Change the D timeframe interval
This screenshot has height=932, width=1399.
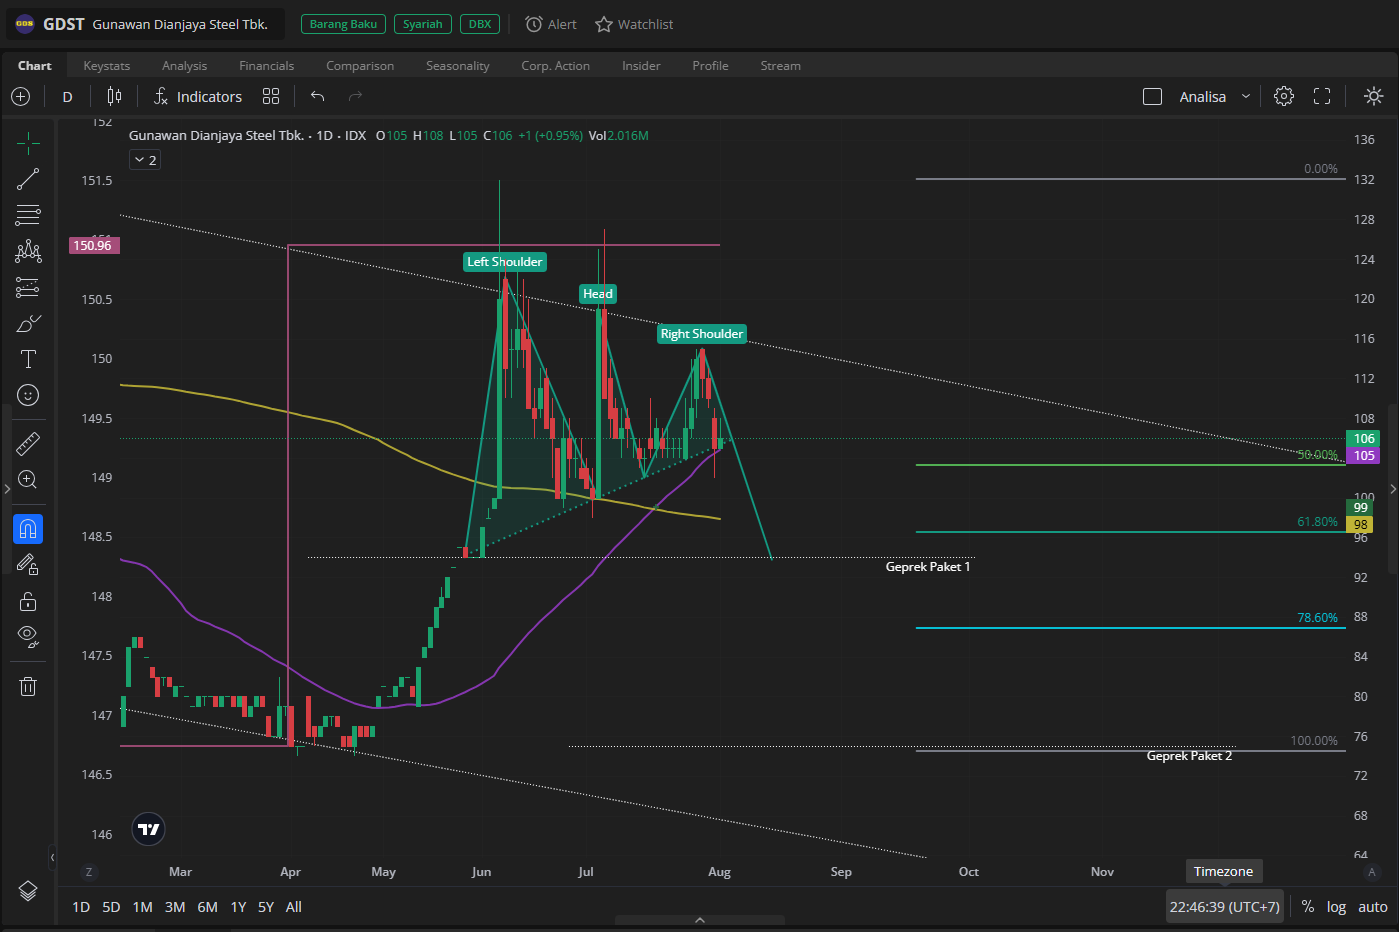coord(67,97)
